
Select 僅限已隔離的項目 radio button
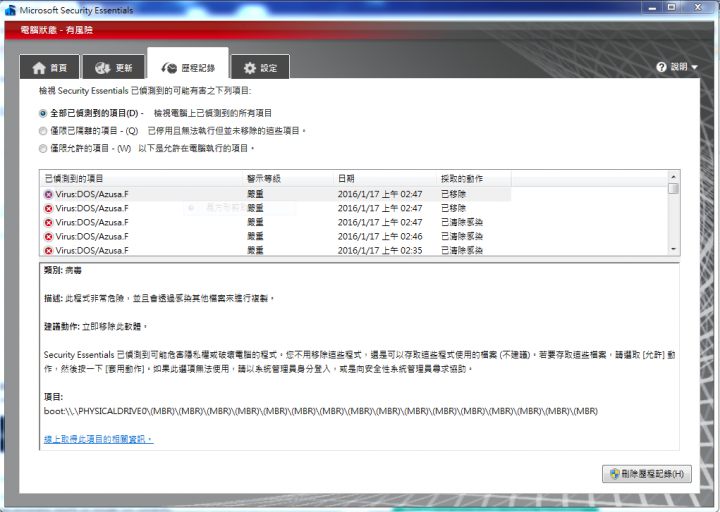click(x=43, y=131)
